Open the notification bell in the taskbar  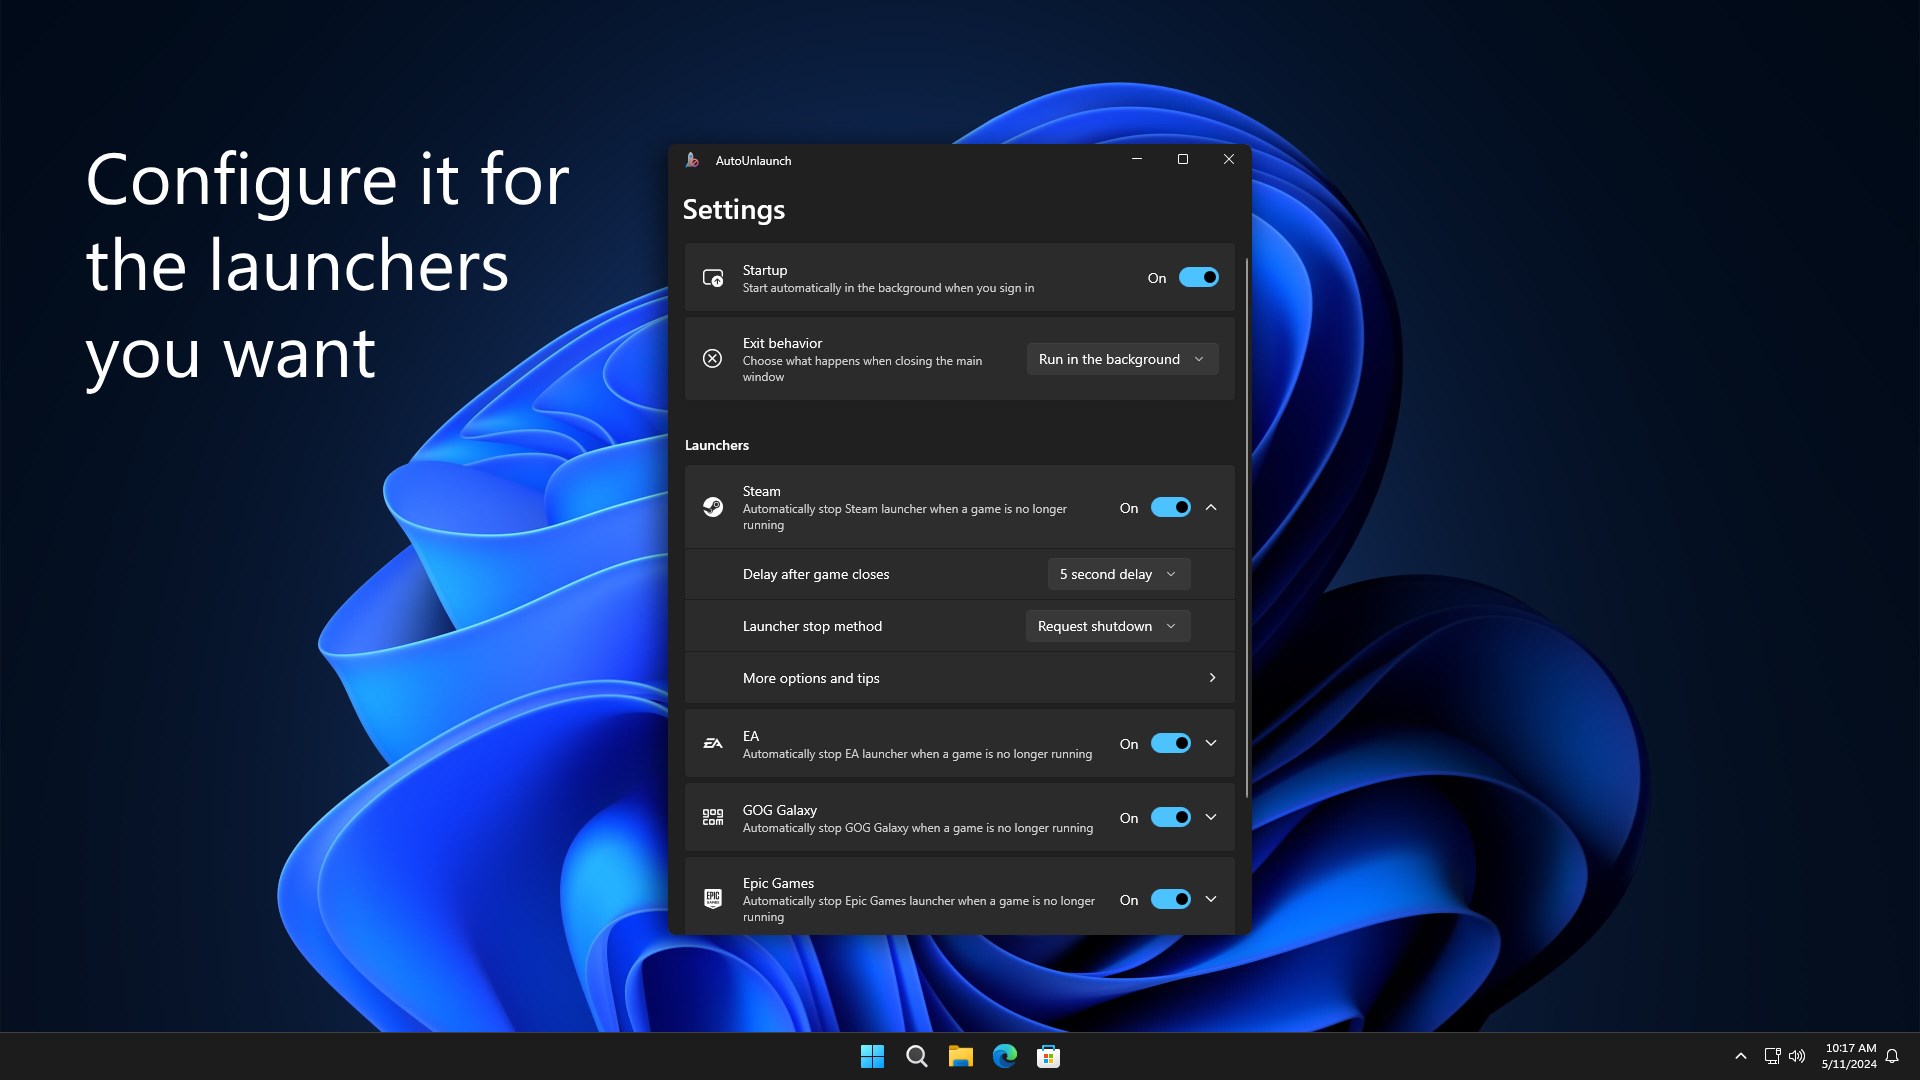click(1892, 1056)
